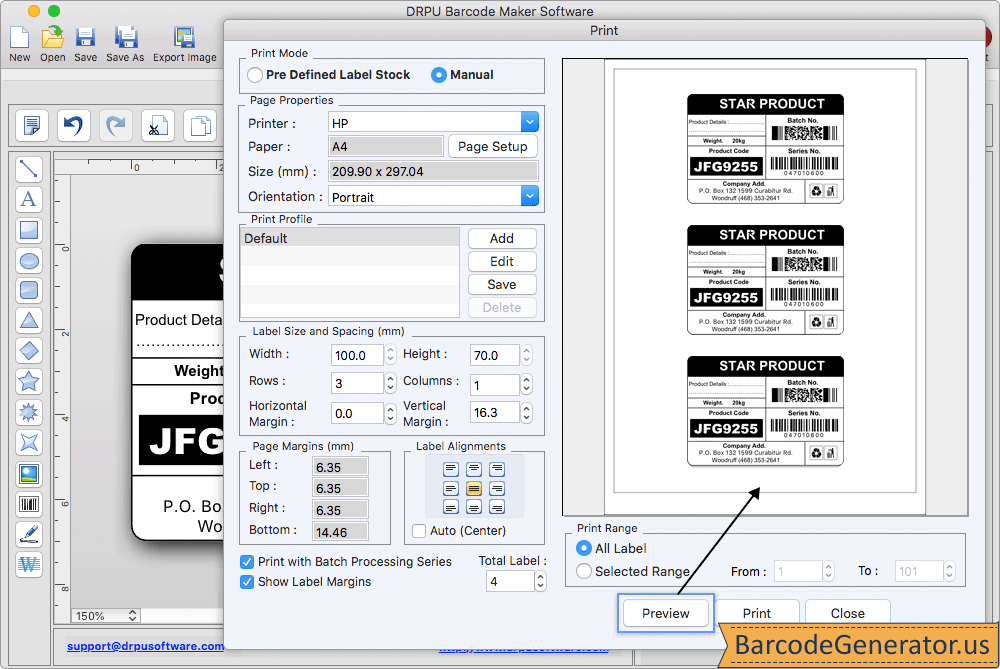Select the Selected Range option
The width and height of the screenshot is (1000, 669).
coord(584,571)
